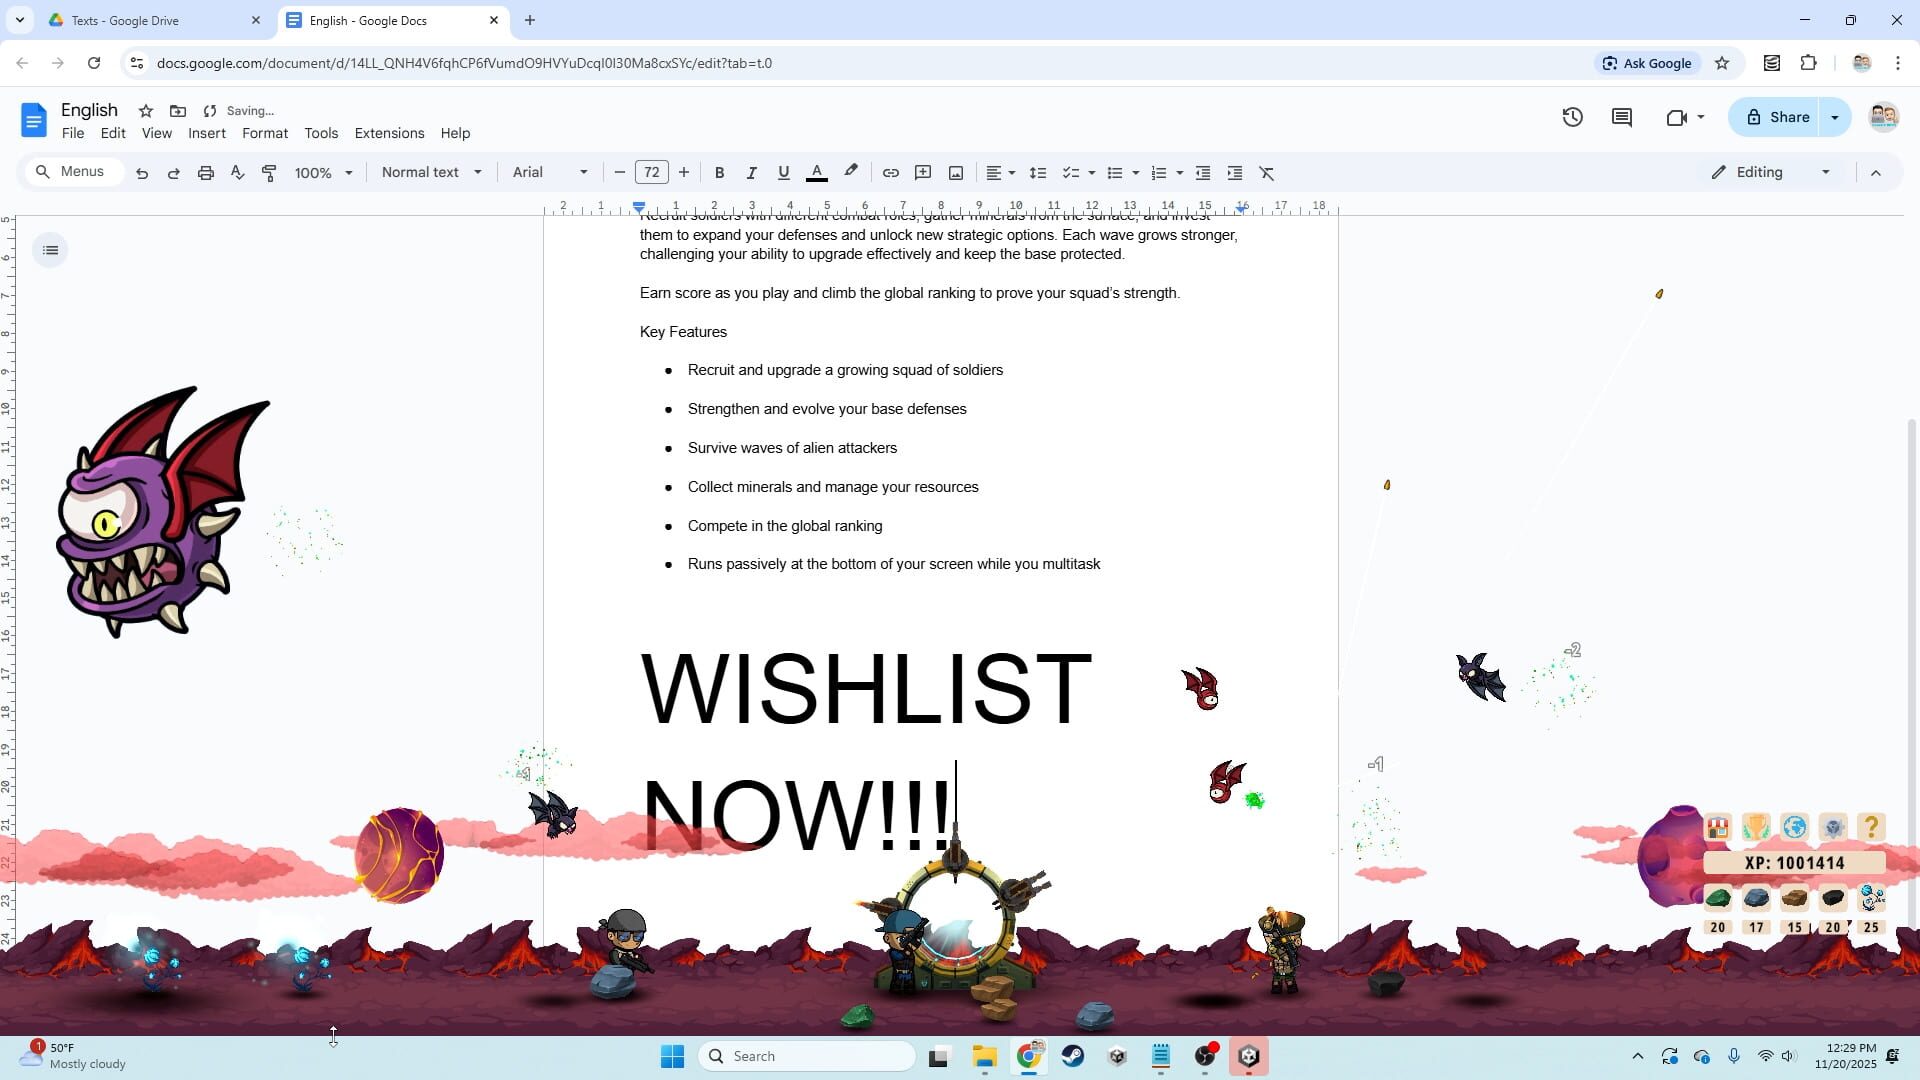Apply italic formatting
The image size is (1920, 1080).
click(751, 172)
